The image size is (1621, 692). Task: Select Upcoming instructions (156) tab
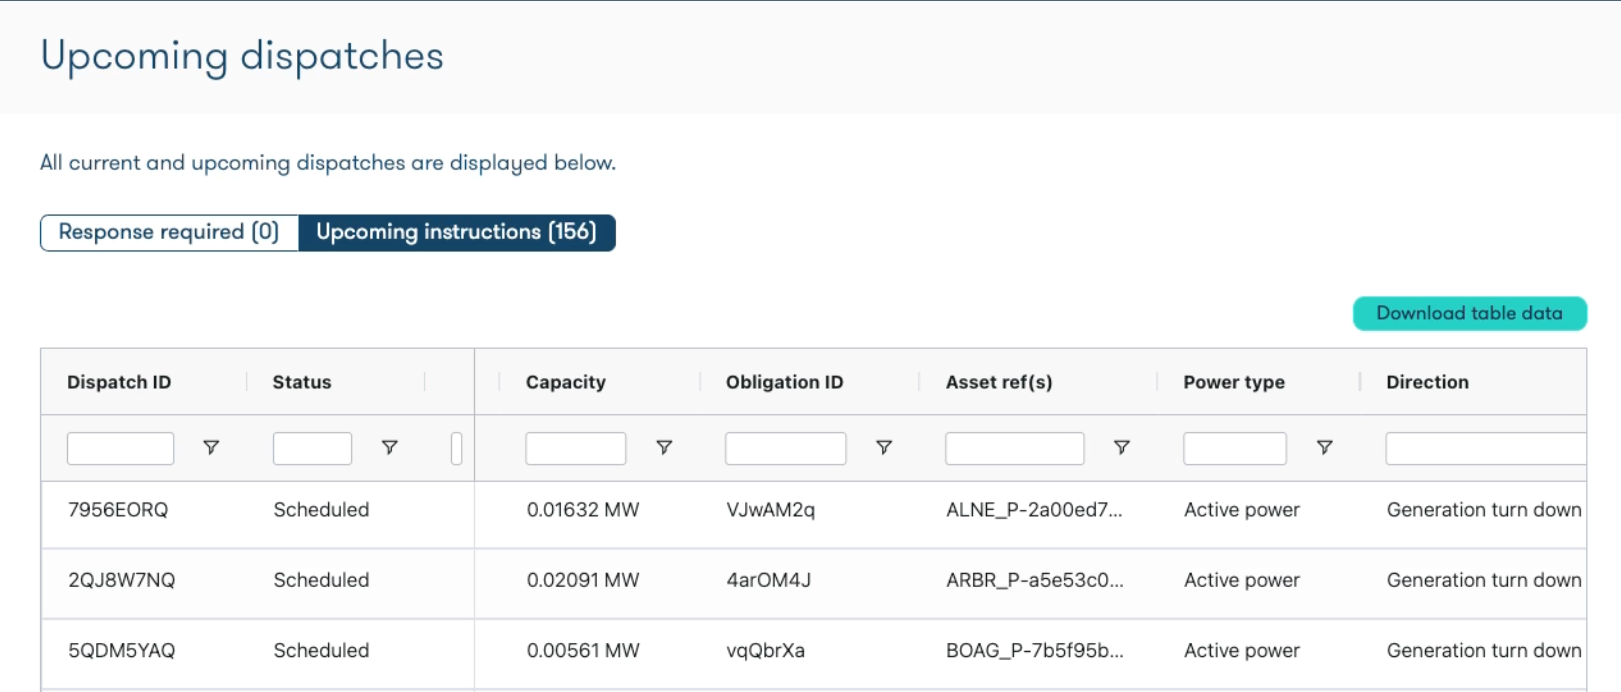(x=456, y=233)
